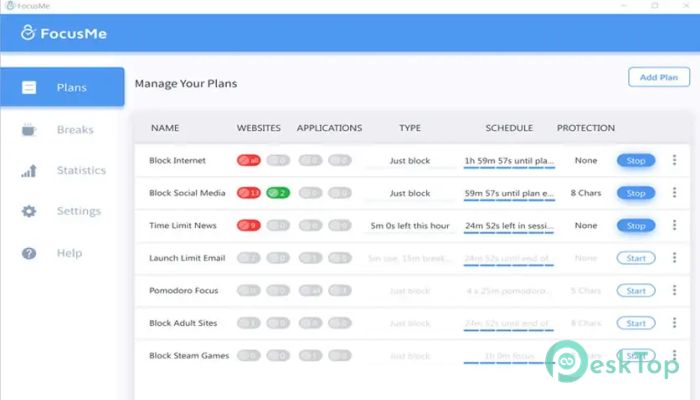
Task: Open Settings from the sidebar
Action: (79, 211)
